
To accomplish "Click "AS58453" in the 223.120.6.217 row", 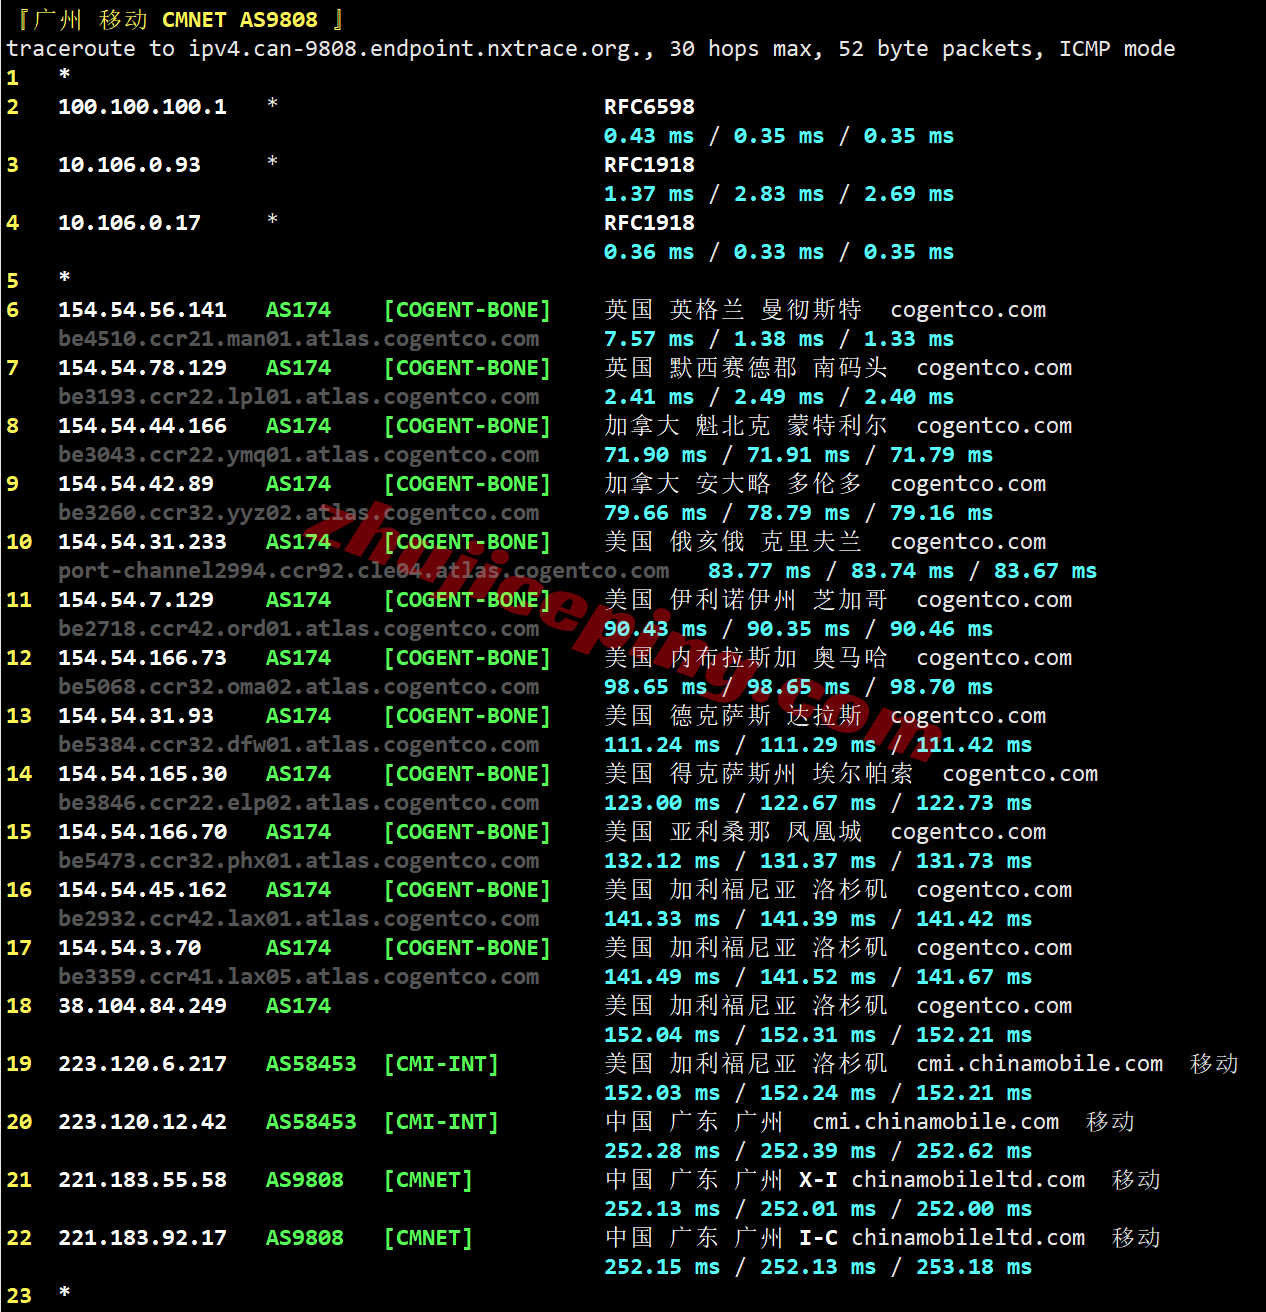I will coord(311,1064).
